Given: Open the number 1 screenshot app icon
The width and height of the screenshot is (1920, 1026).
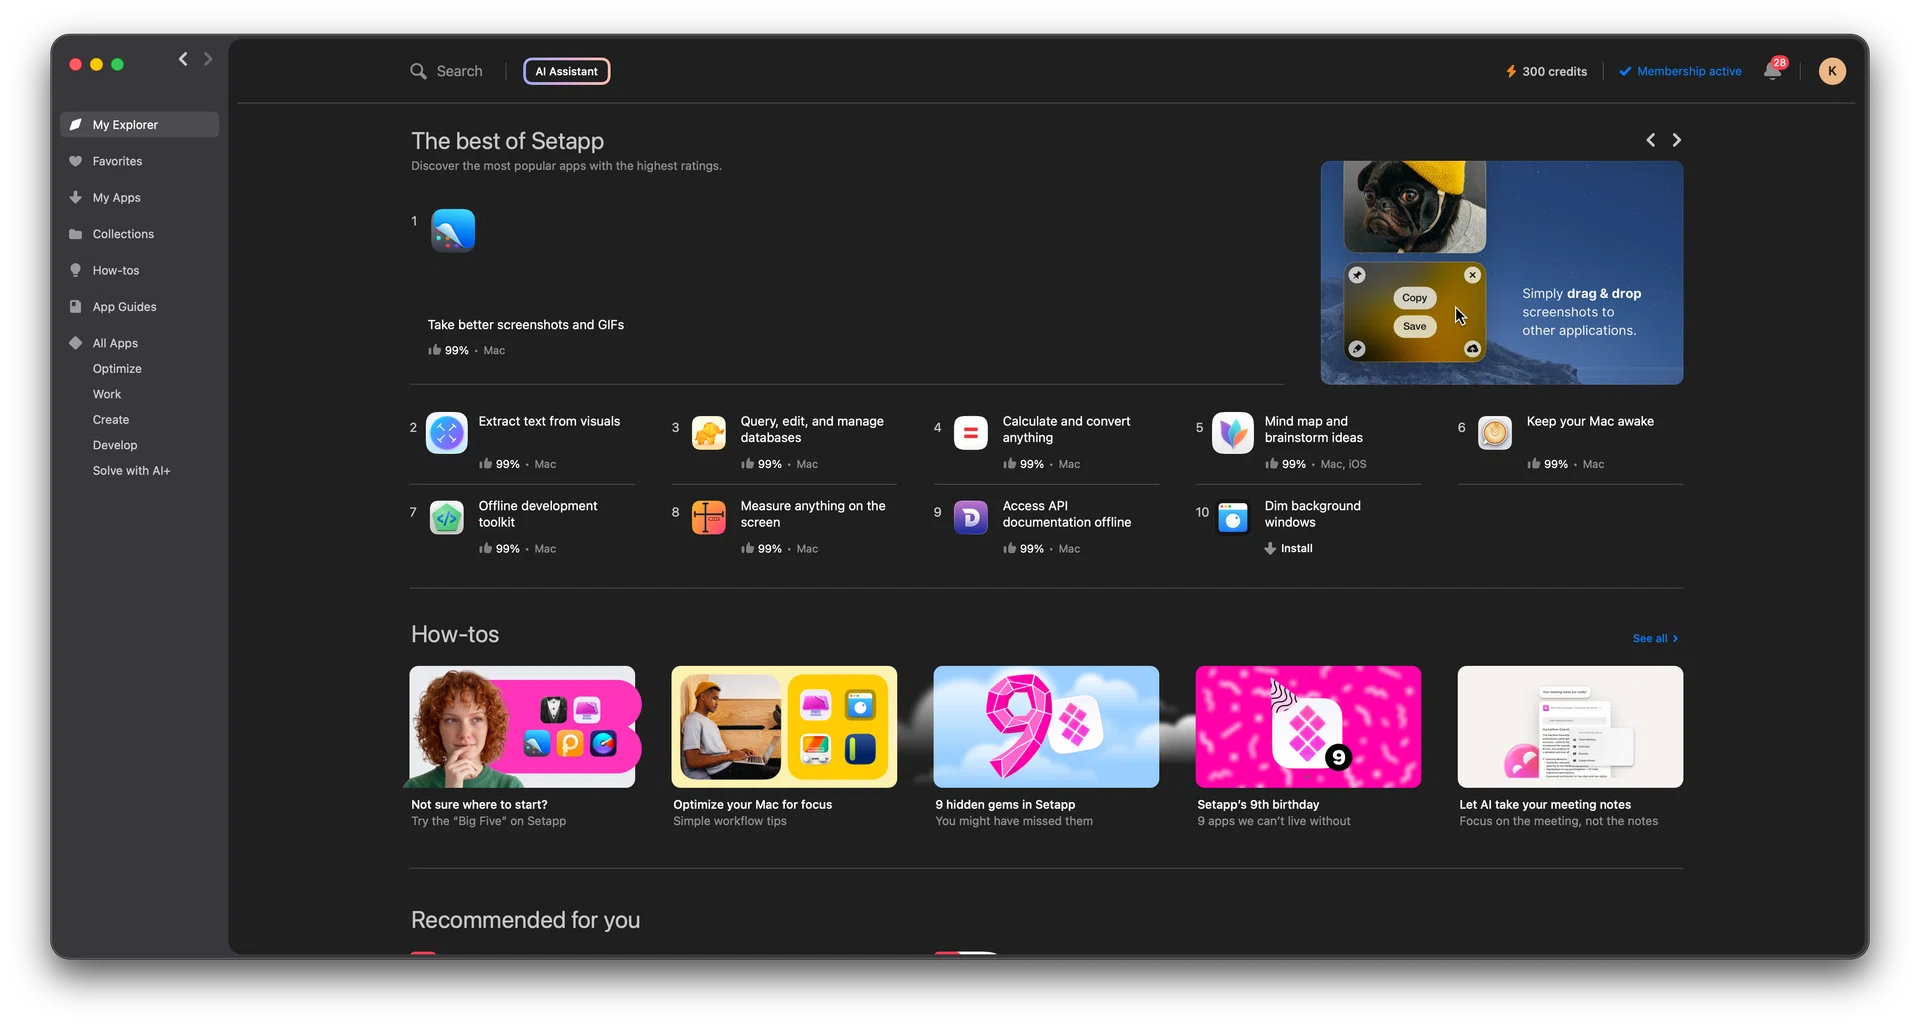Looking at the screenshot, I should pos(453,231).
